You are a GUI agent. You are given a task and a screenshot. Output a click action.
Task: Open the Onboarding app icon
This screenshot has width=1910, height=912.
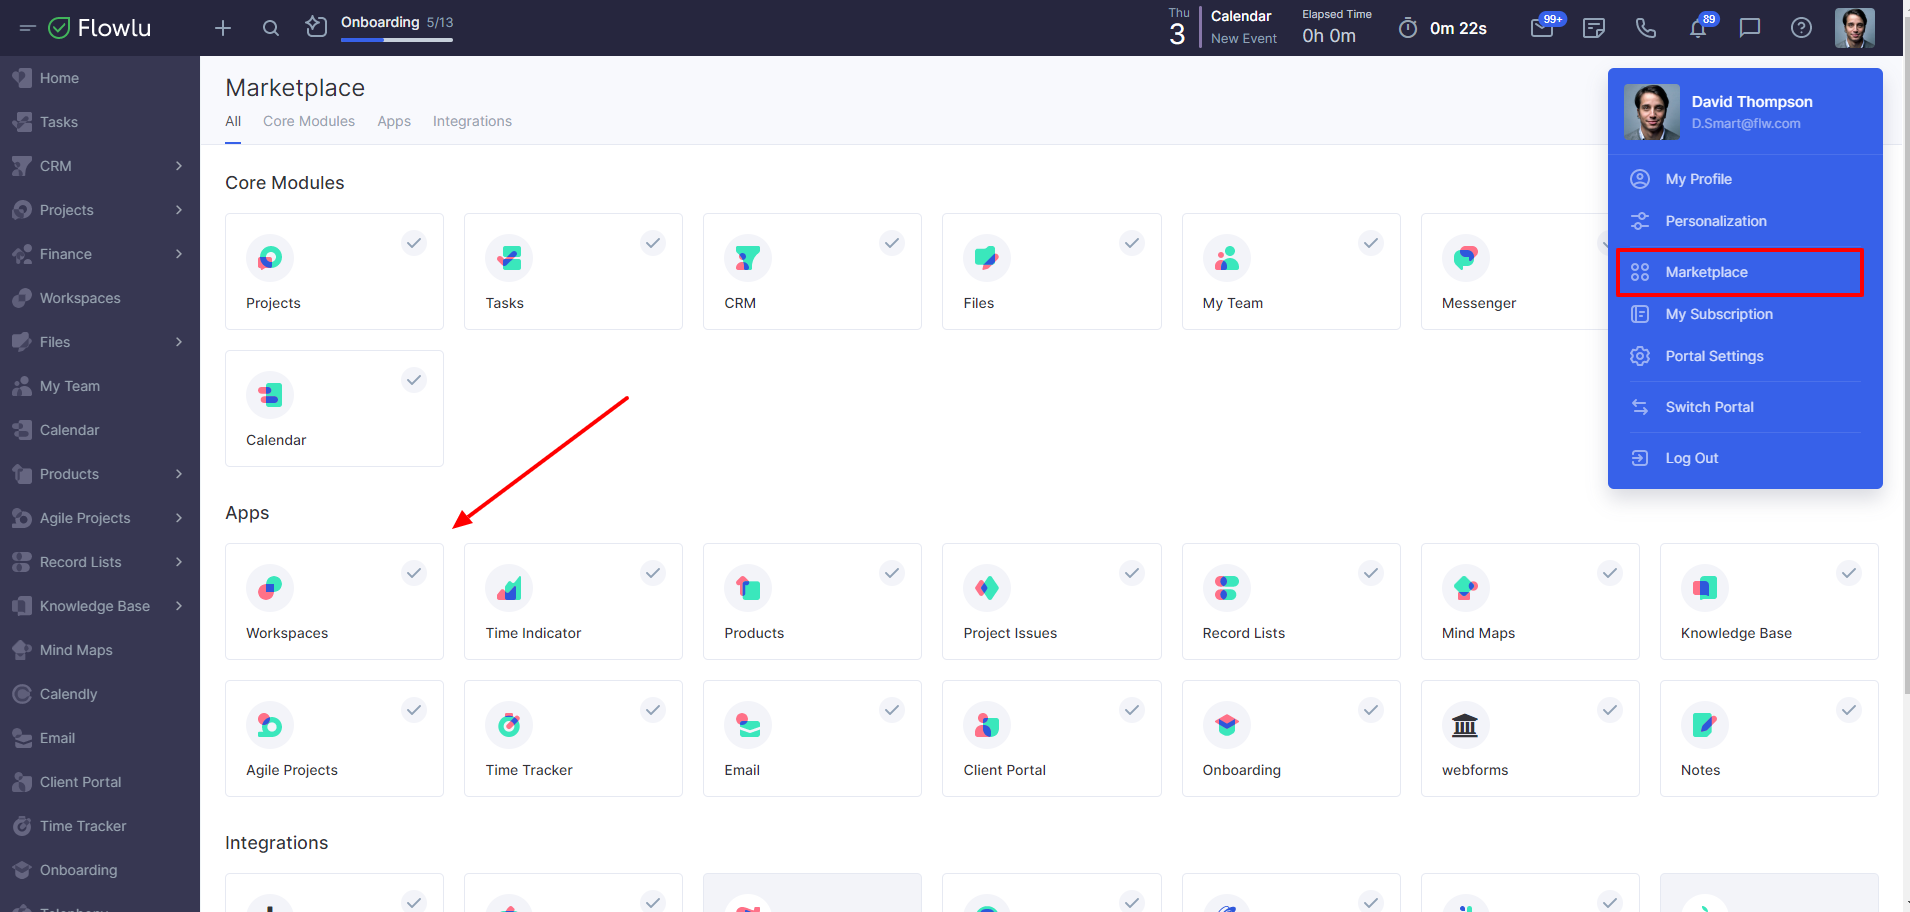(1227, 725)
